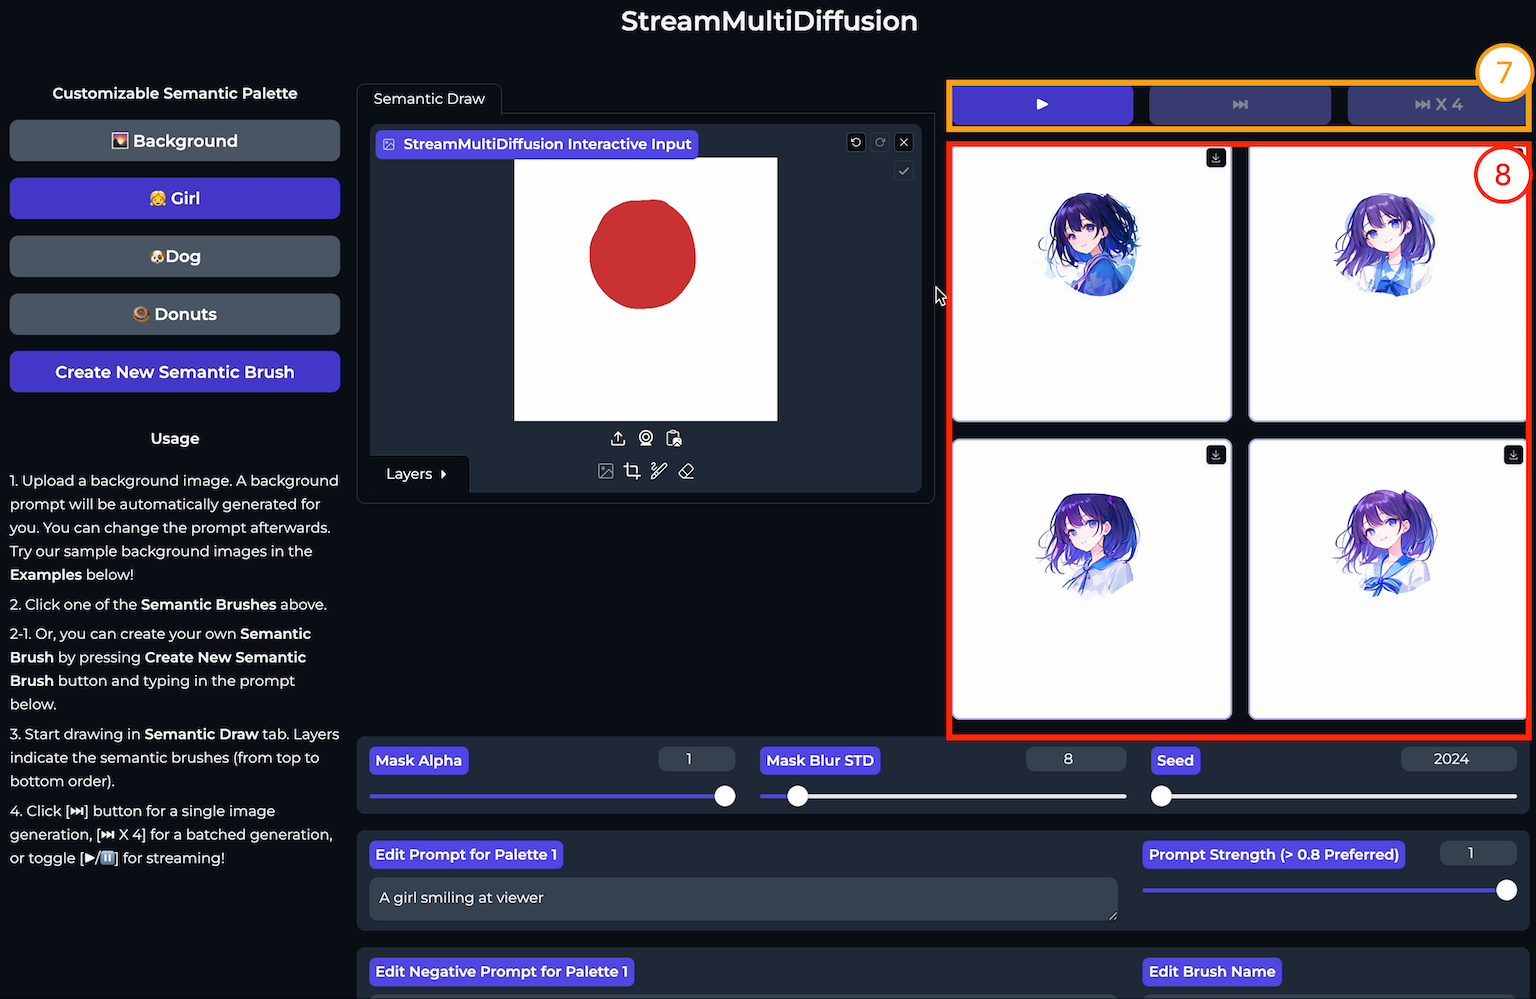The height and width of the screenshot is (999, 1536).
Task: Download the bottom-left generated image
Action: coord(1216,455)
